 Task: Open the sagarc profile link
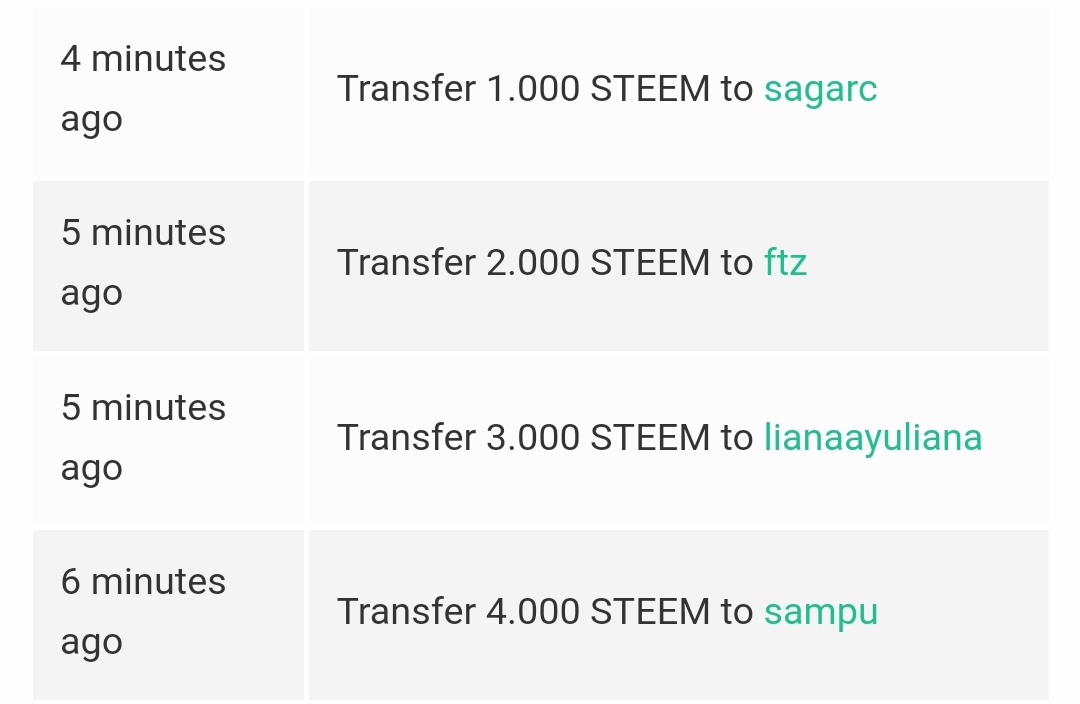(x=820, y=89)
